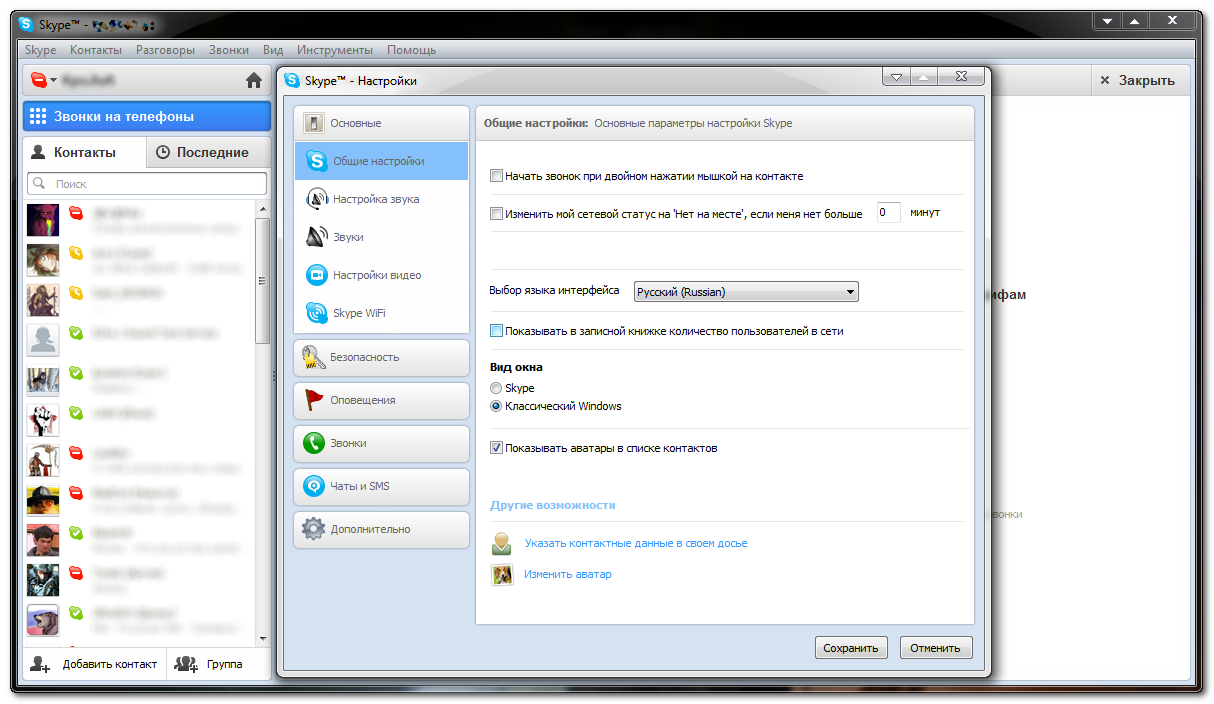The width and height of the screenshot is (1214, 704).
Task: Open the Звонки menu in menu bar
Action: [229, 50]
